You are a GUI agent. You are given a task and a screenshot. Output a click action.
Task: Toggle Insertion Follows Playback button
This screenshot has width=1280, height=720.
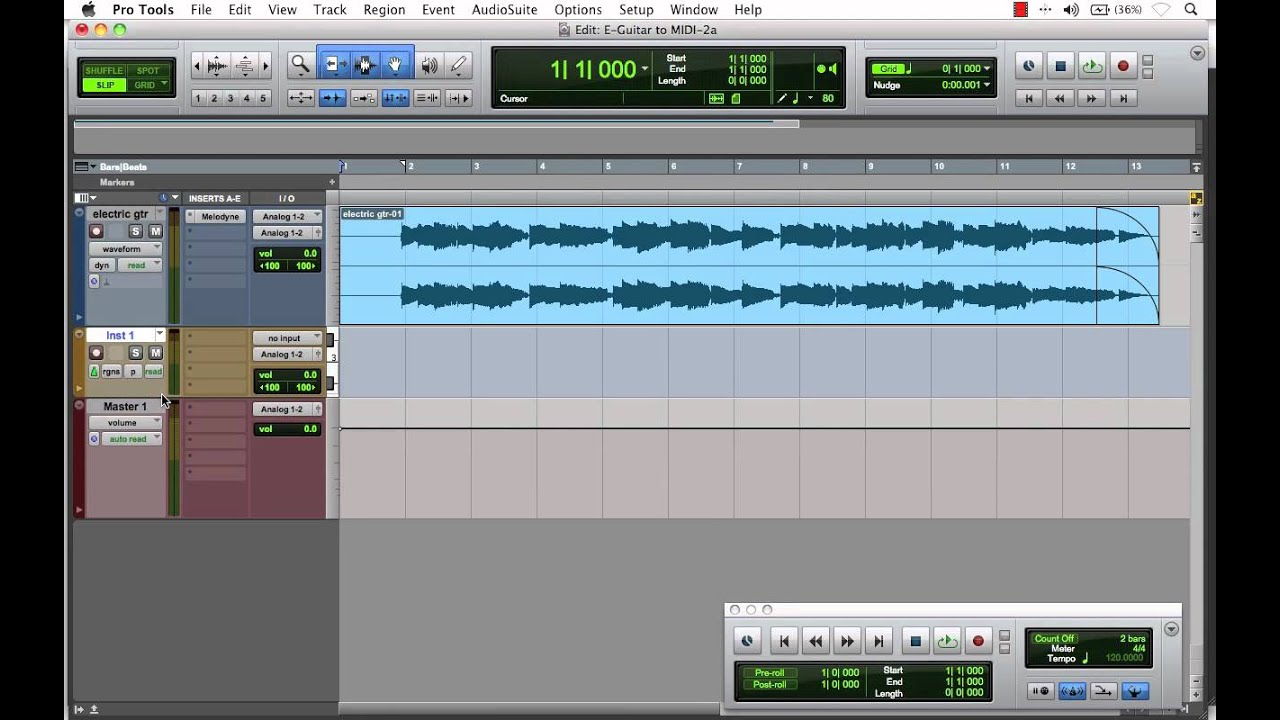pyautogui.click(x=459, y=98)
